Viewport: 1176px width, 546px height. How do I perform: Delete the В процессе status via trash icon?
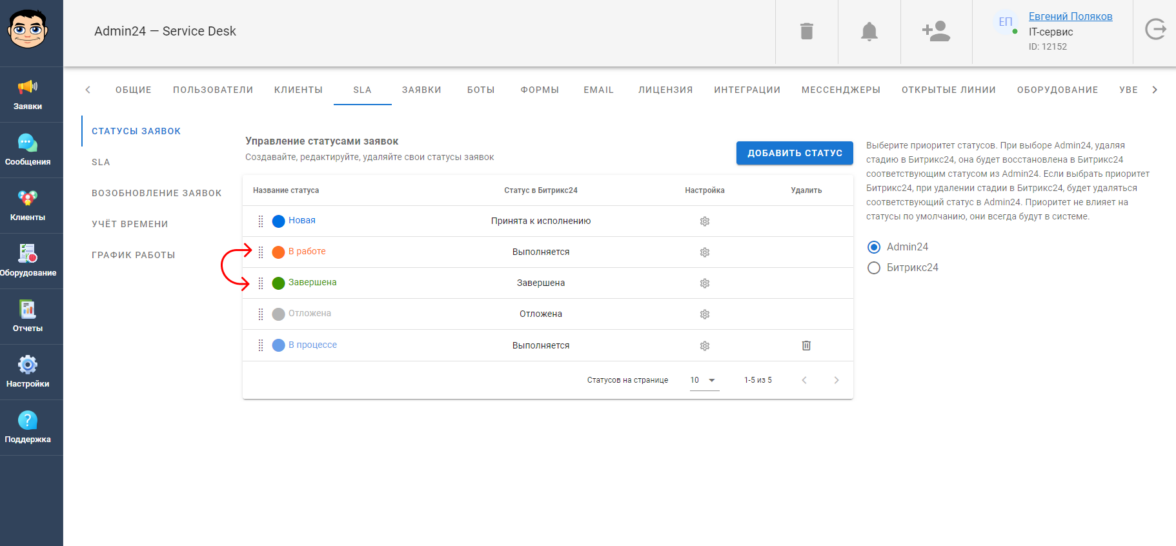point(806,345)
